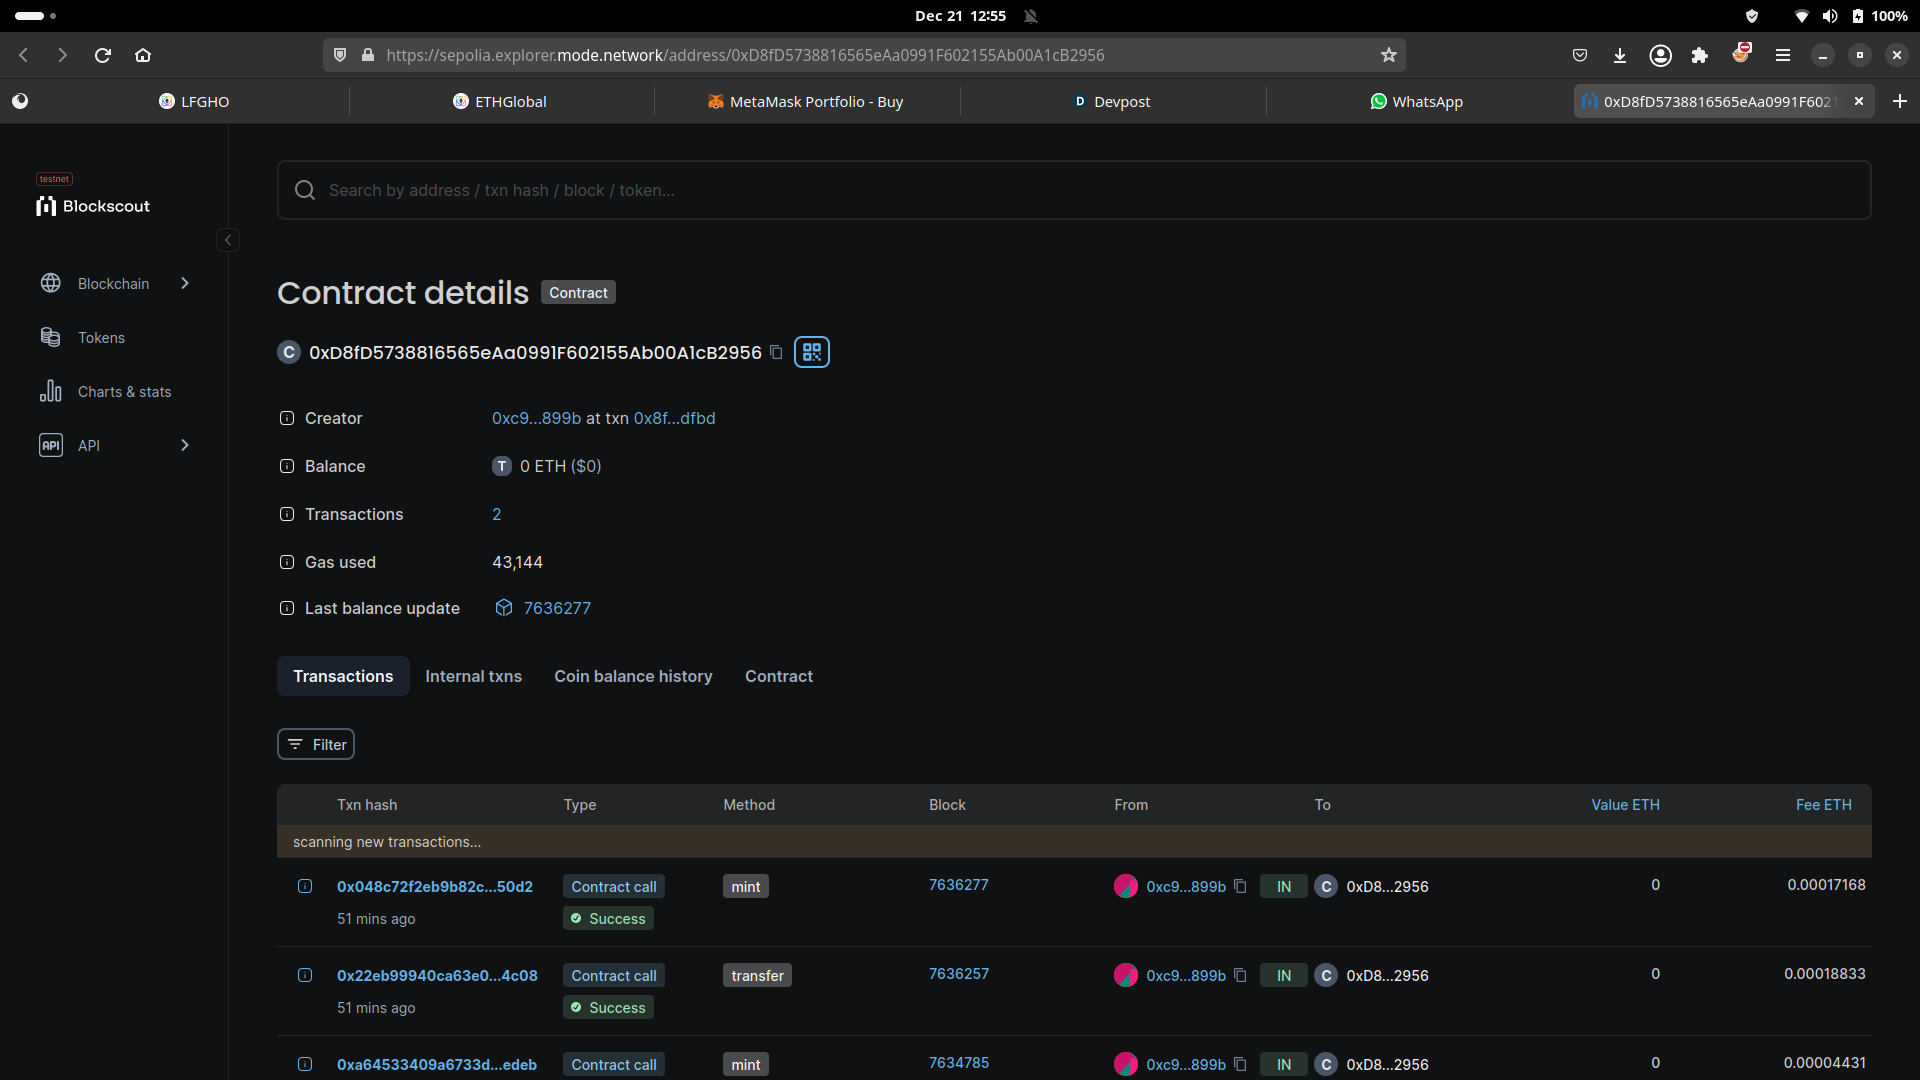This screenshot has width=1920, height=1080.
Task: Expand details for the 0x048c72f2eb9b82c transaction
Action: point(305,886)
